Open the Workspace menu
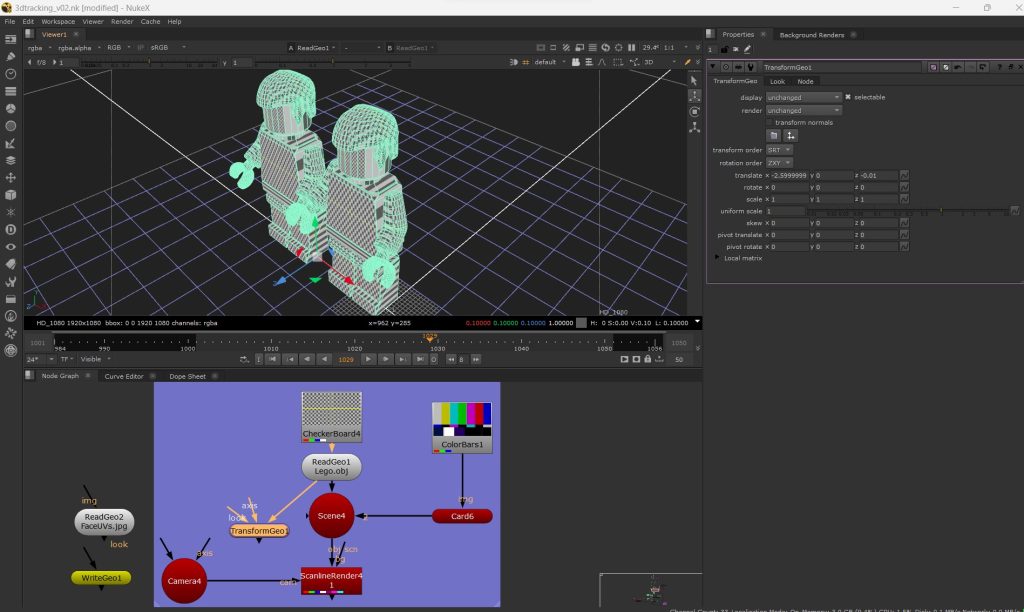This screenshot has width=1024, height=612. point(58,22)
